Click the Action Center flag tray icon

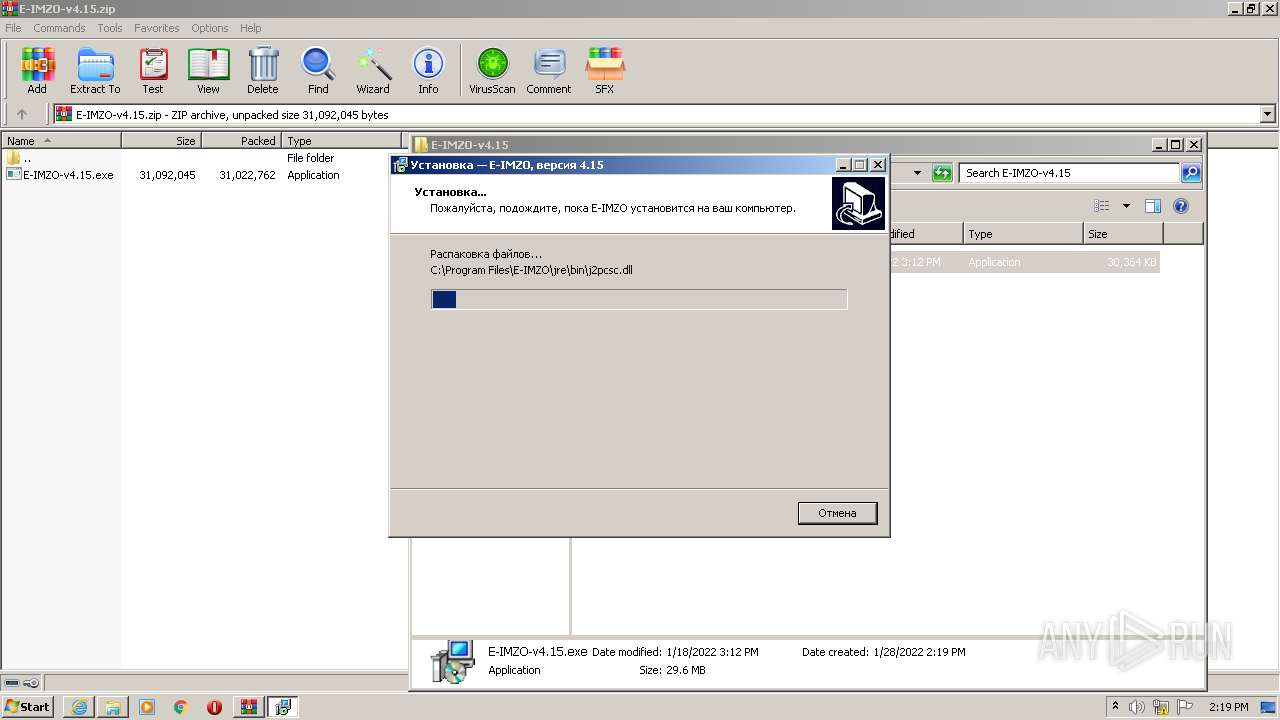(x=1185, y=707)
